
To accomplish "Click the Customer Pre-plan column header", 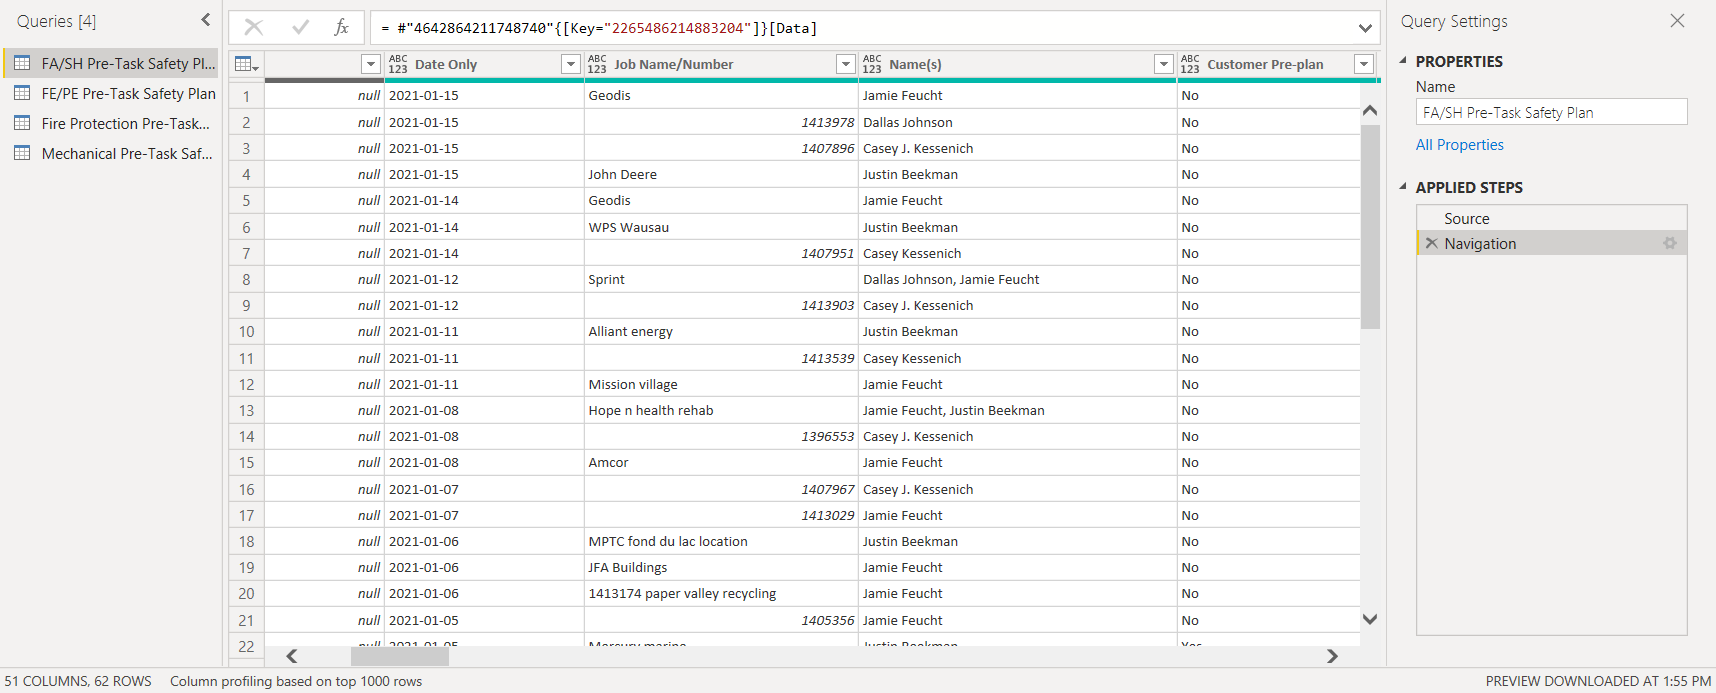I will pyautogui.click(x=1278, y=64).
